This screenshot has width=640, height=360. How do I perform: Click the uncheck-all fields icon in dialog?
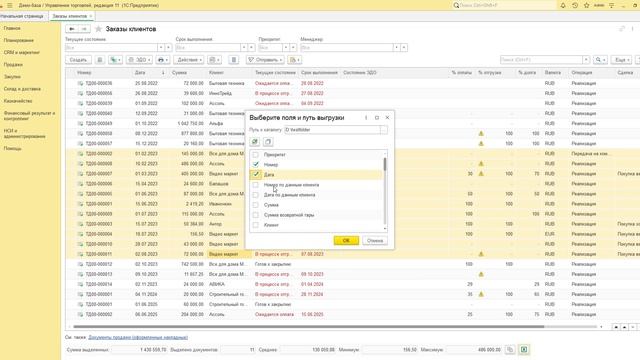(x=268, y=142)
